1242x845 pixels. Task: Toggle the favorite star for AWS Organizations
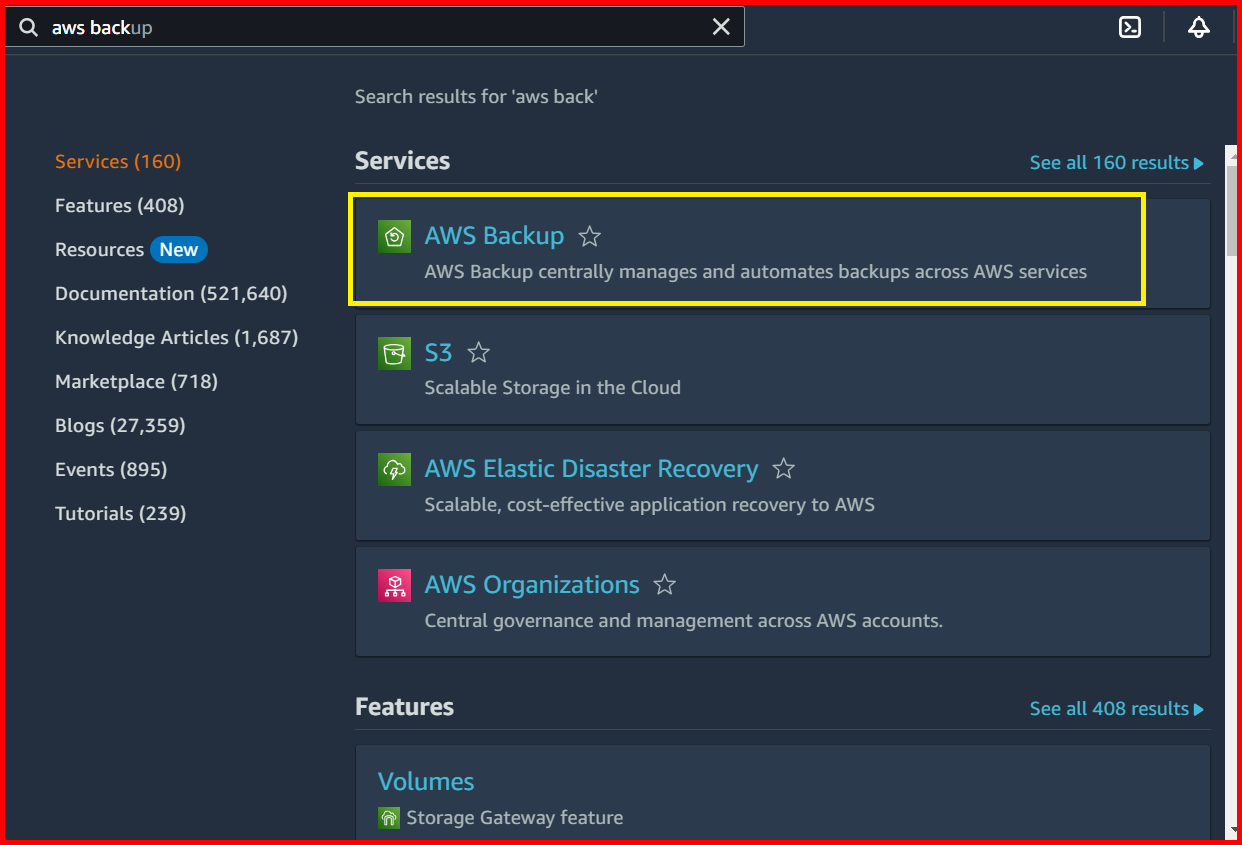click(x=665, y=585)
